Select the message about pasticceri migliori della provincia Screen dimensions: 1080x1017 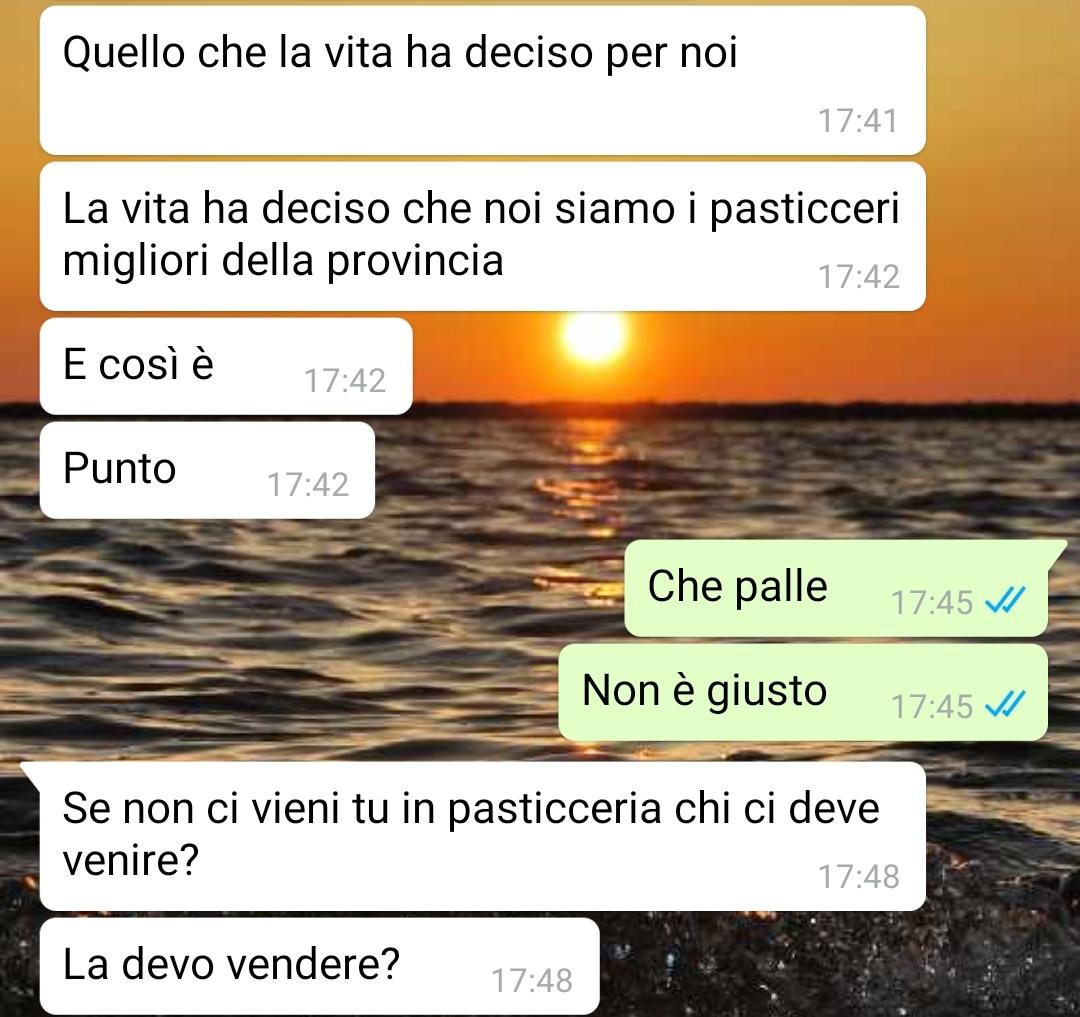(483, 236)
